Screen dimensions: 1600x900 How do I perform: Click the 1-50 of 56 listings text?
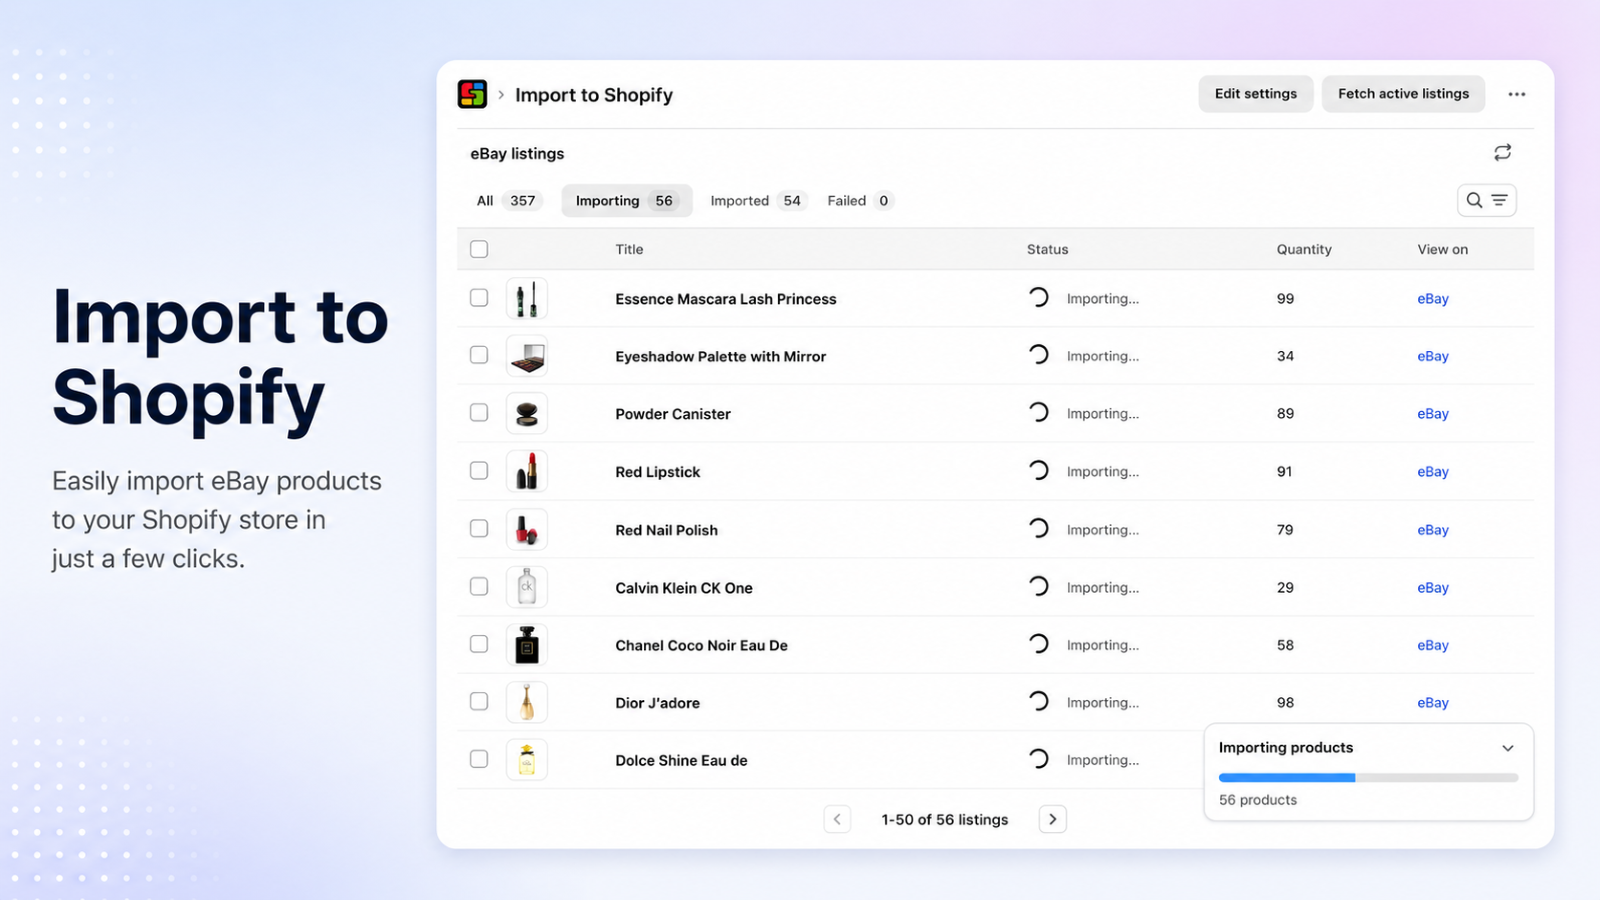coord(945,820)
